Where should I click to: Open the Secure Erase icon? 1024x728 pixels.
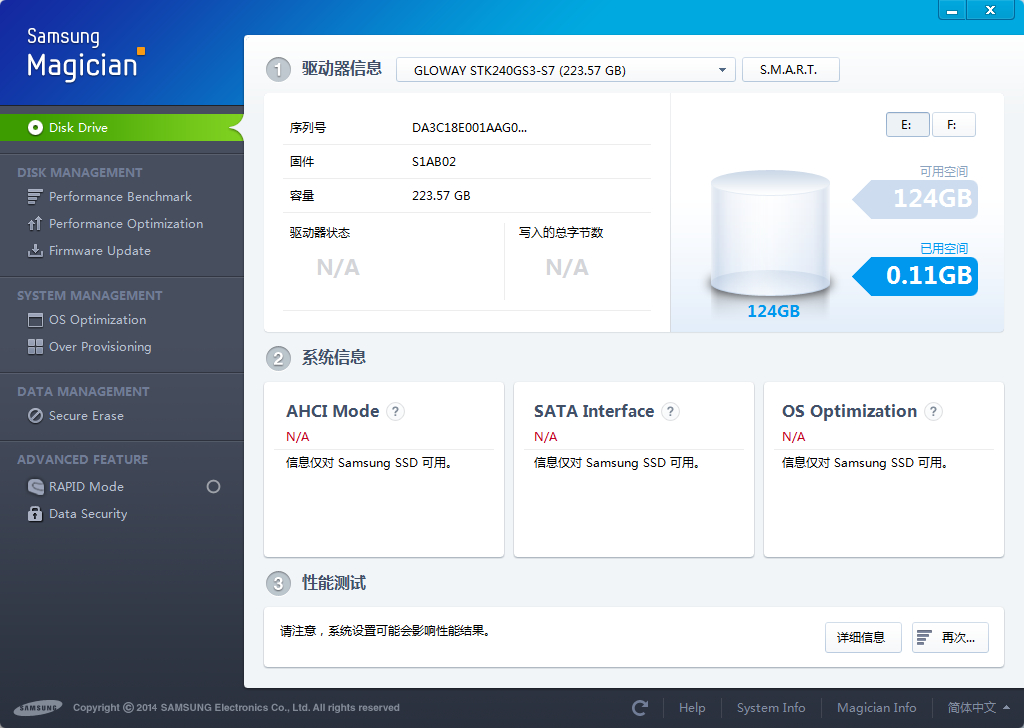(35, 416)
